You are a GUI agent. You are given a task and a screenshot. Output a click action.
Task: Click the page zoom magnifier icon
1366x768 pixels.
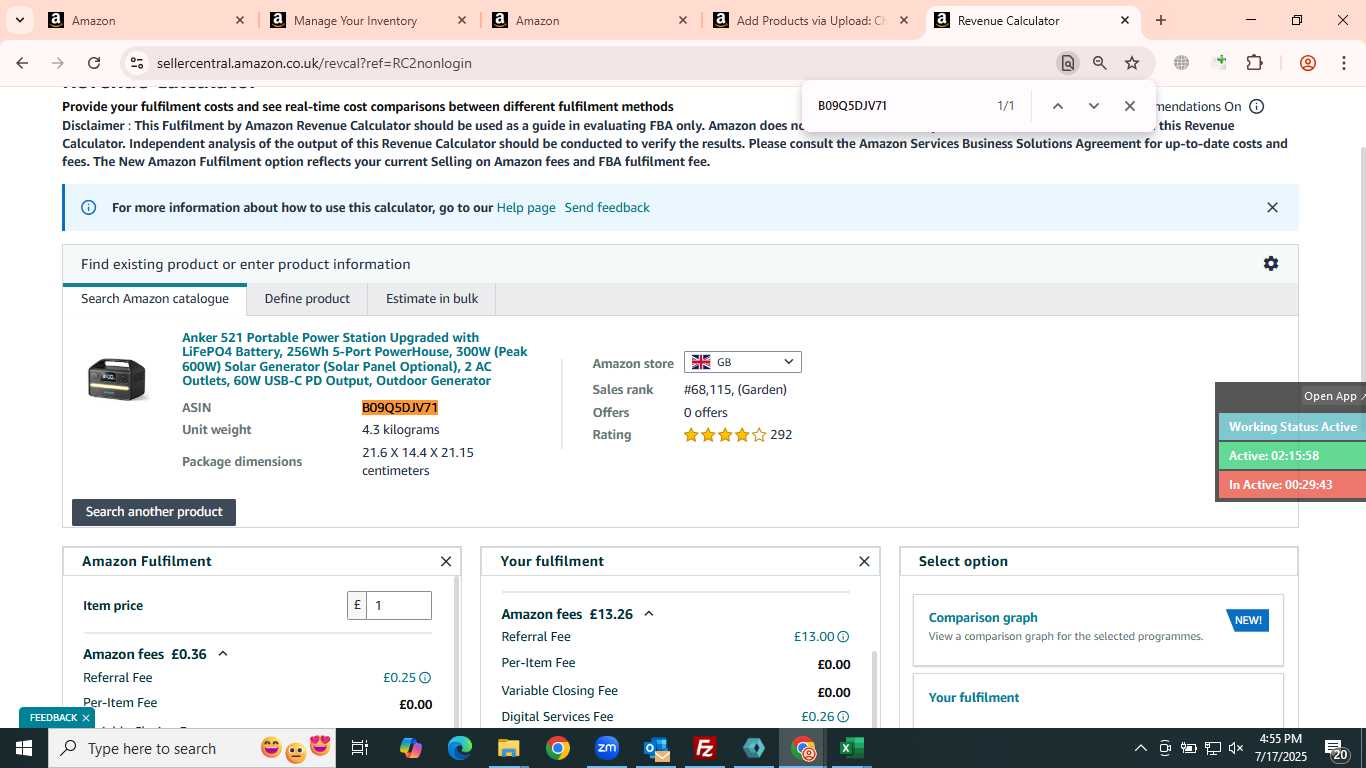click(1100, 63)
